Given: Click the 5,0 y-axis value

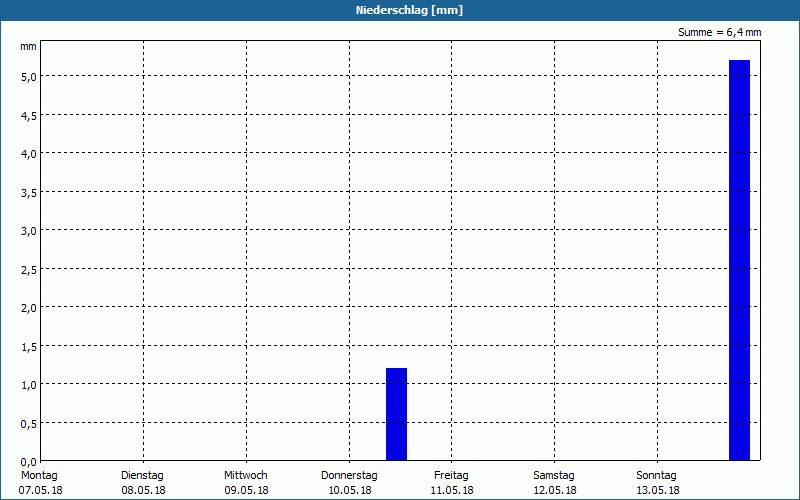Looking at the screenshot, I should coord(29,77).
